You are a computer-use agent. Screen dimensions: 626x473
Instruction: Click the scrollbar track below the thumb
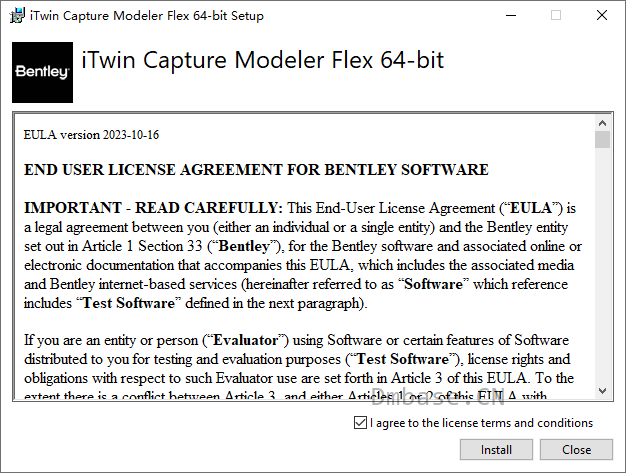602,265
